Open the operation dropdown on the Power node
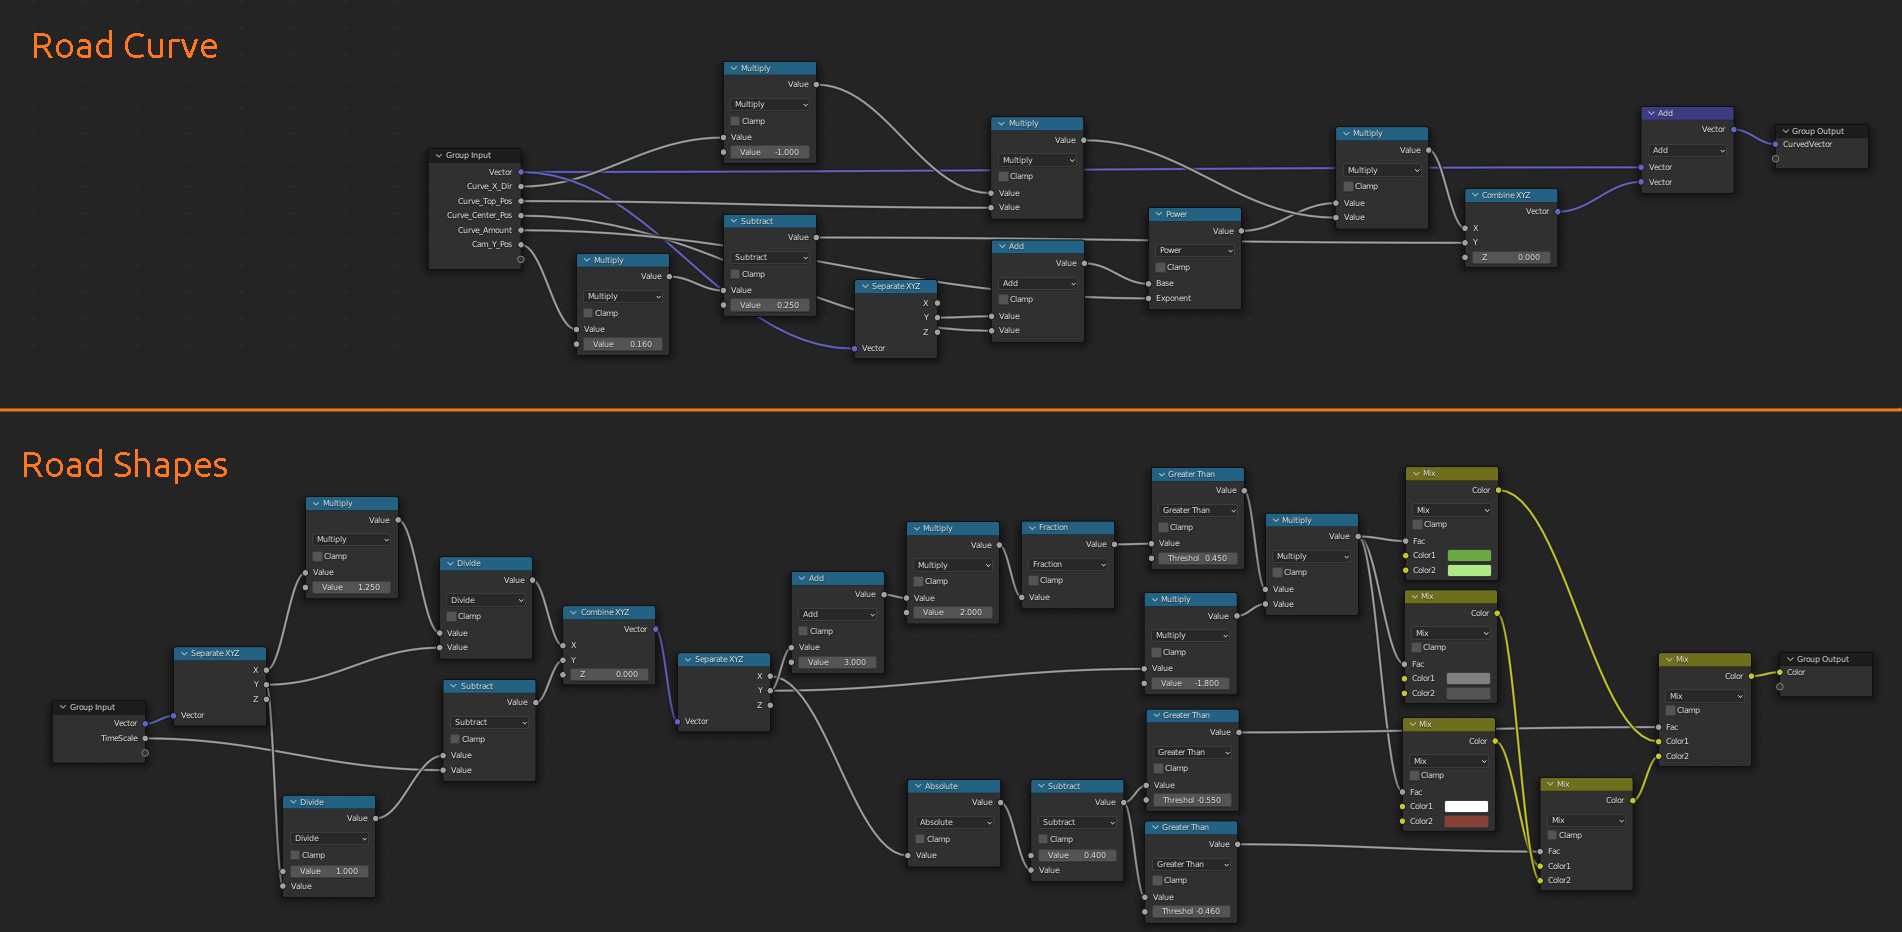 click(x=1194, y=249)
